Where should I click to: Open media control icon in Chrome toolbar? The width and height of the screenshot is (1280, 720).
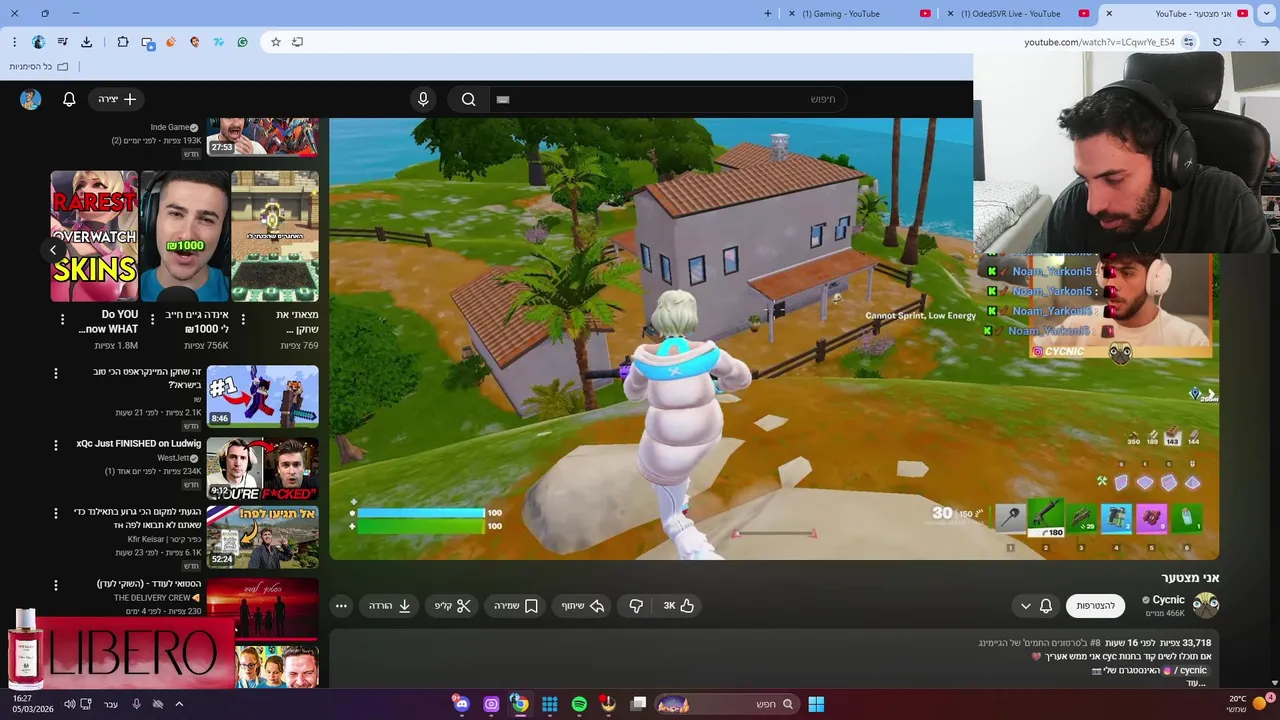(x=62, y=42)
